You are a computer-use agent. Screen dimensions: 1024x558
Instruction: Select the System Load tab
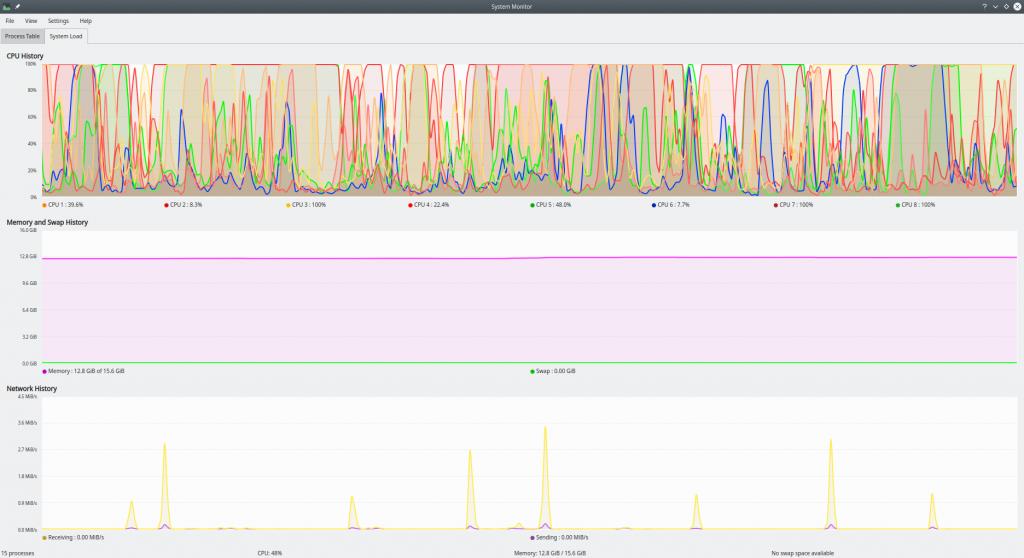point(67,36)
